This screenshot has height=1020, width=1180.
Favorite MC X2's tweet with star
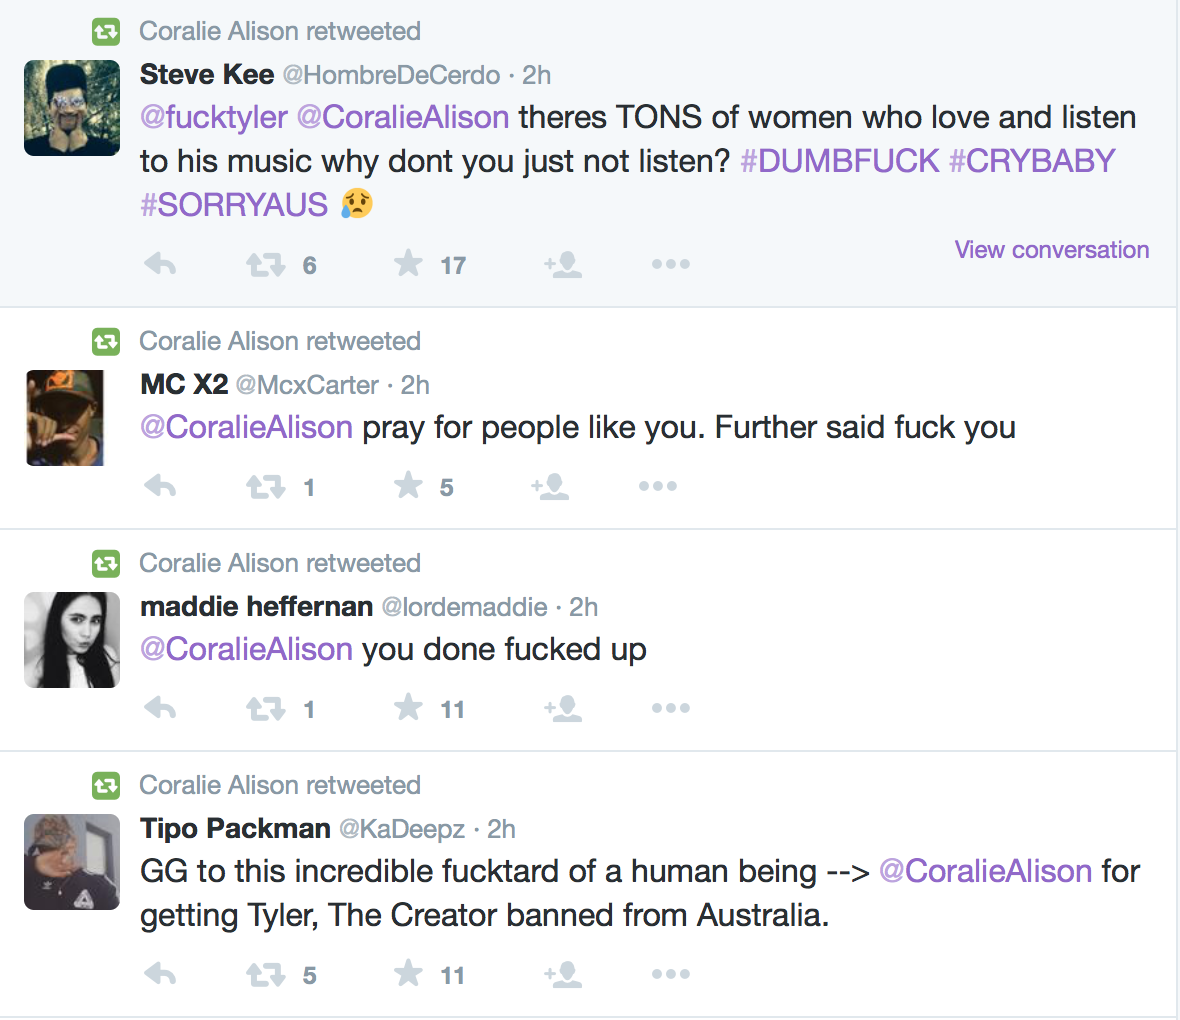click(408, 486)
